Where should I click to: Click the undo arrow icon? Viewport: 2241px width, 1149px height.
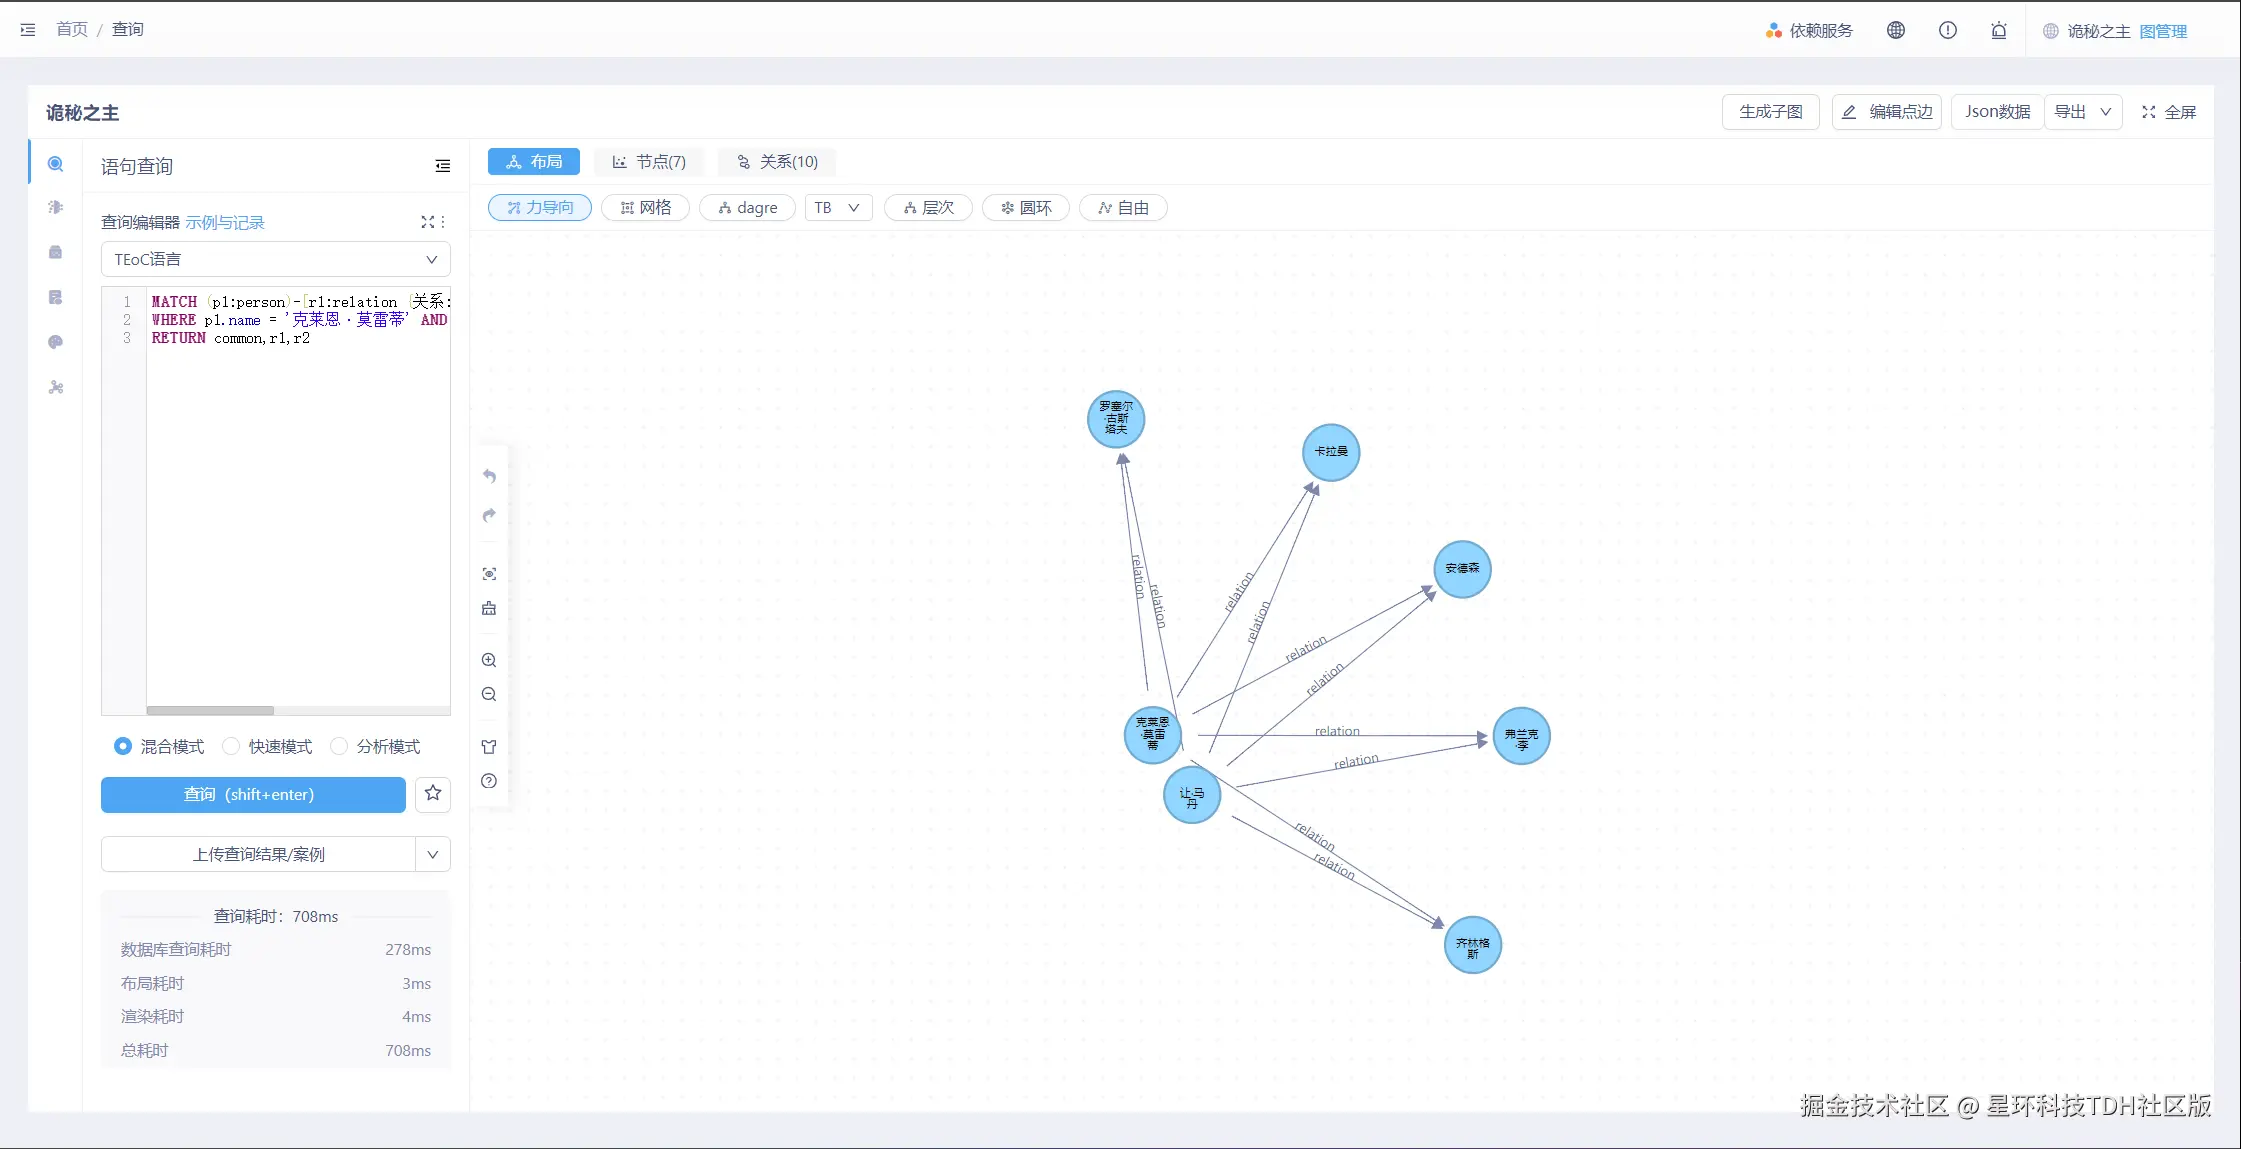pos(489,476)
